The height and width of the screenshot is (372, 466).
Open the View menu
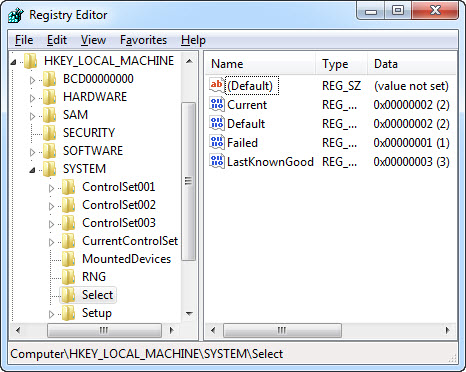coord(93,40)
